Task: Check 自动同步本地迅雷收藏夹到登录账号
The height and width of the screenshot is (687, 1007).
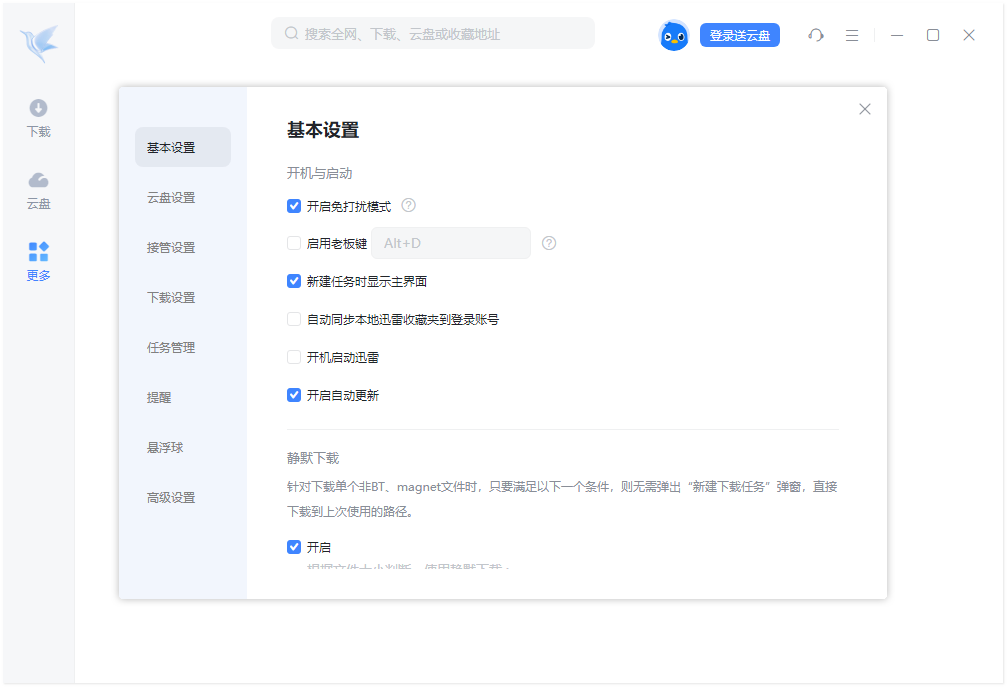Action: coord(294,318)
